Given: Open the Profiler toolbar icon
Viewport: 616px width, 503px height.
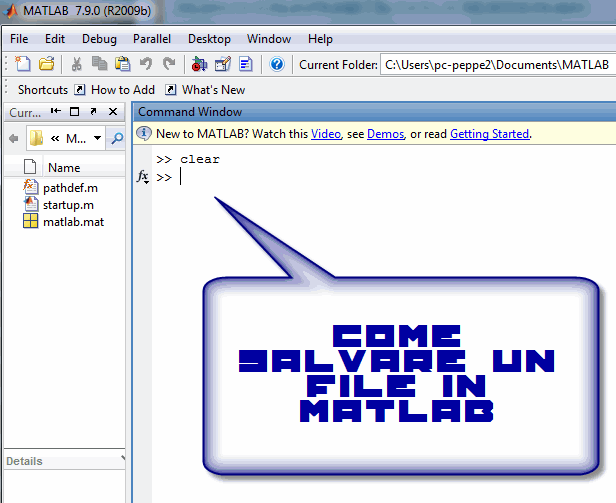Looking at the screenshot, I should coord(246,64).
